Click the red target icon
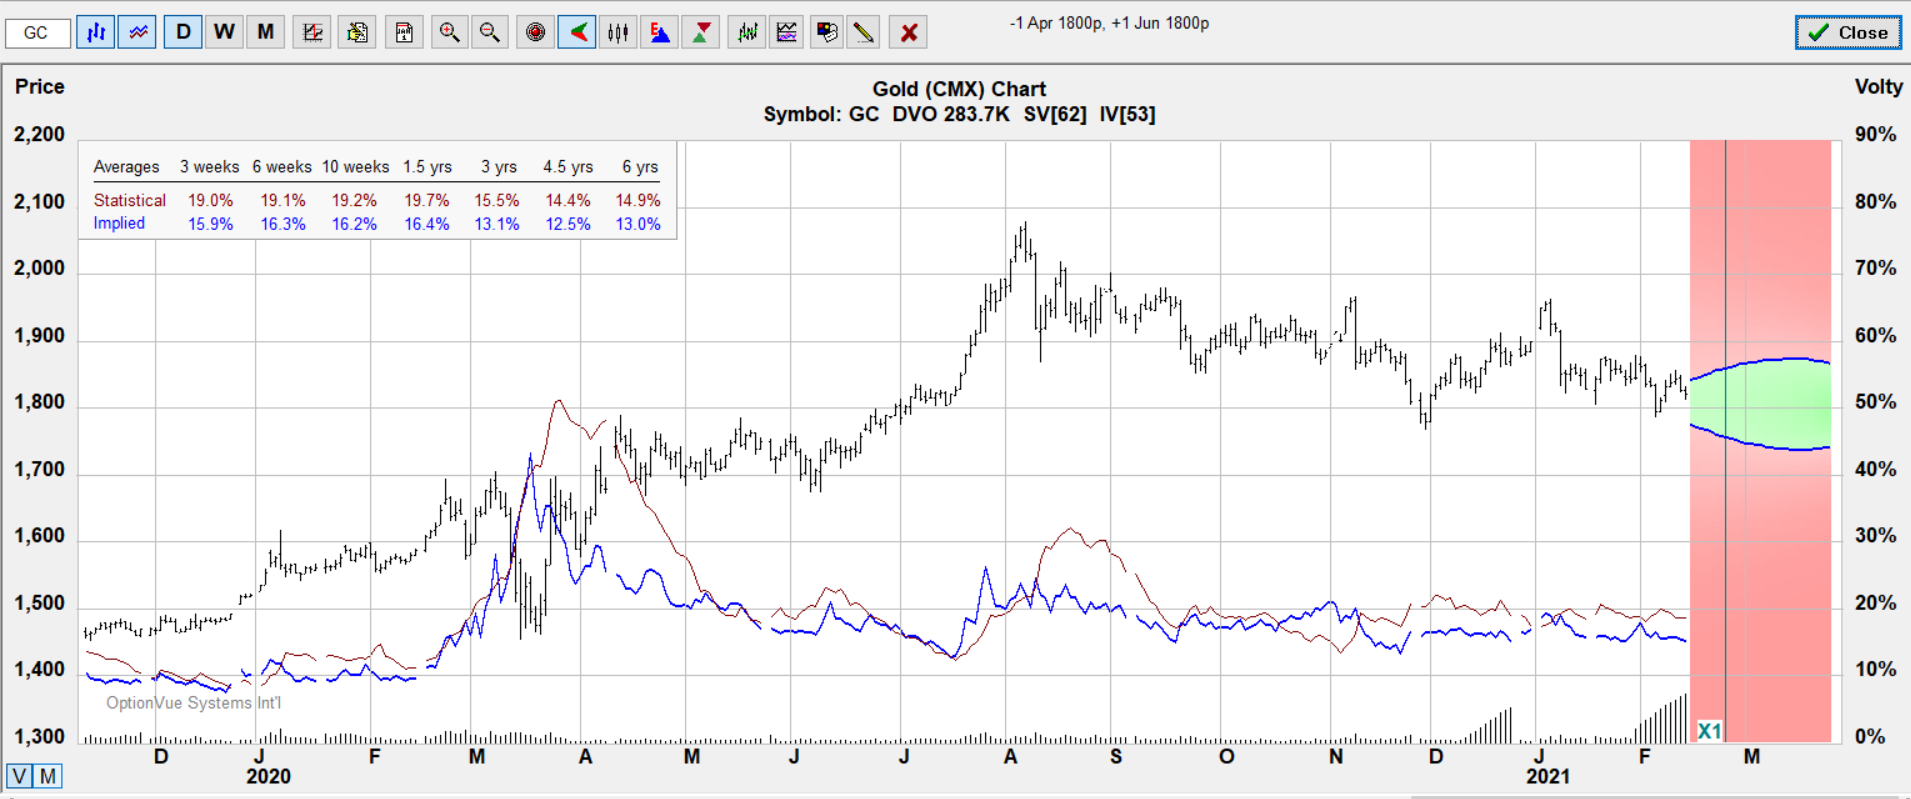 point(536,33)
